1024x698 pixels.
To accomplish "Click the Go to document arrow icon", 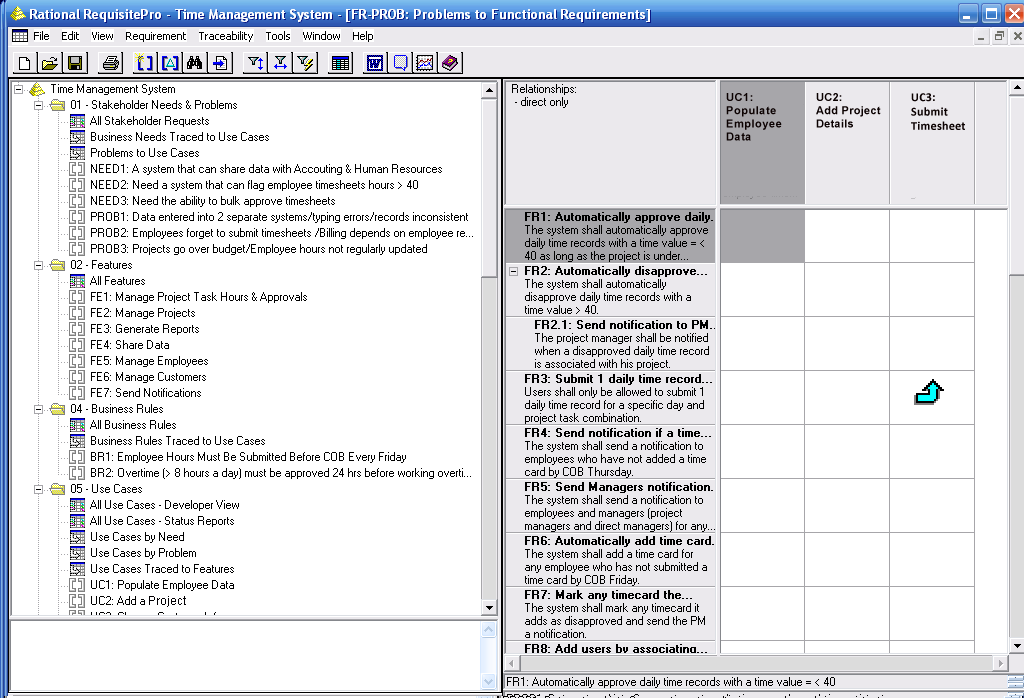I will [x=220, y=63].
